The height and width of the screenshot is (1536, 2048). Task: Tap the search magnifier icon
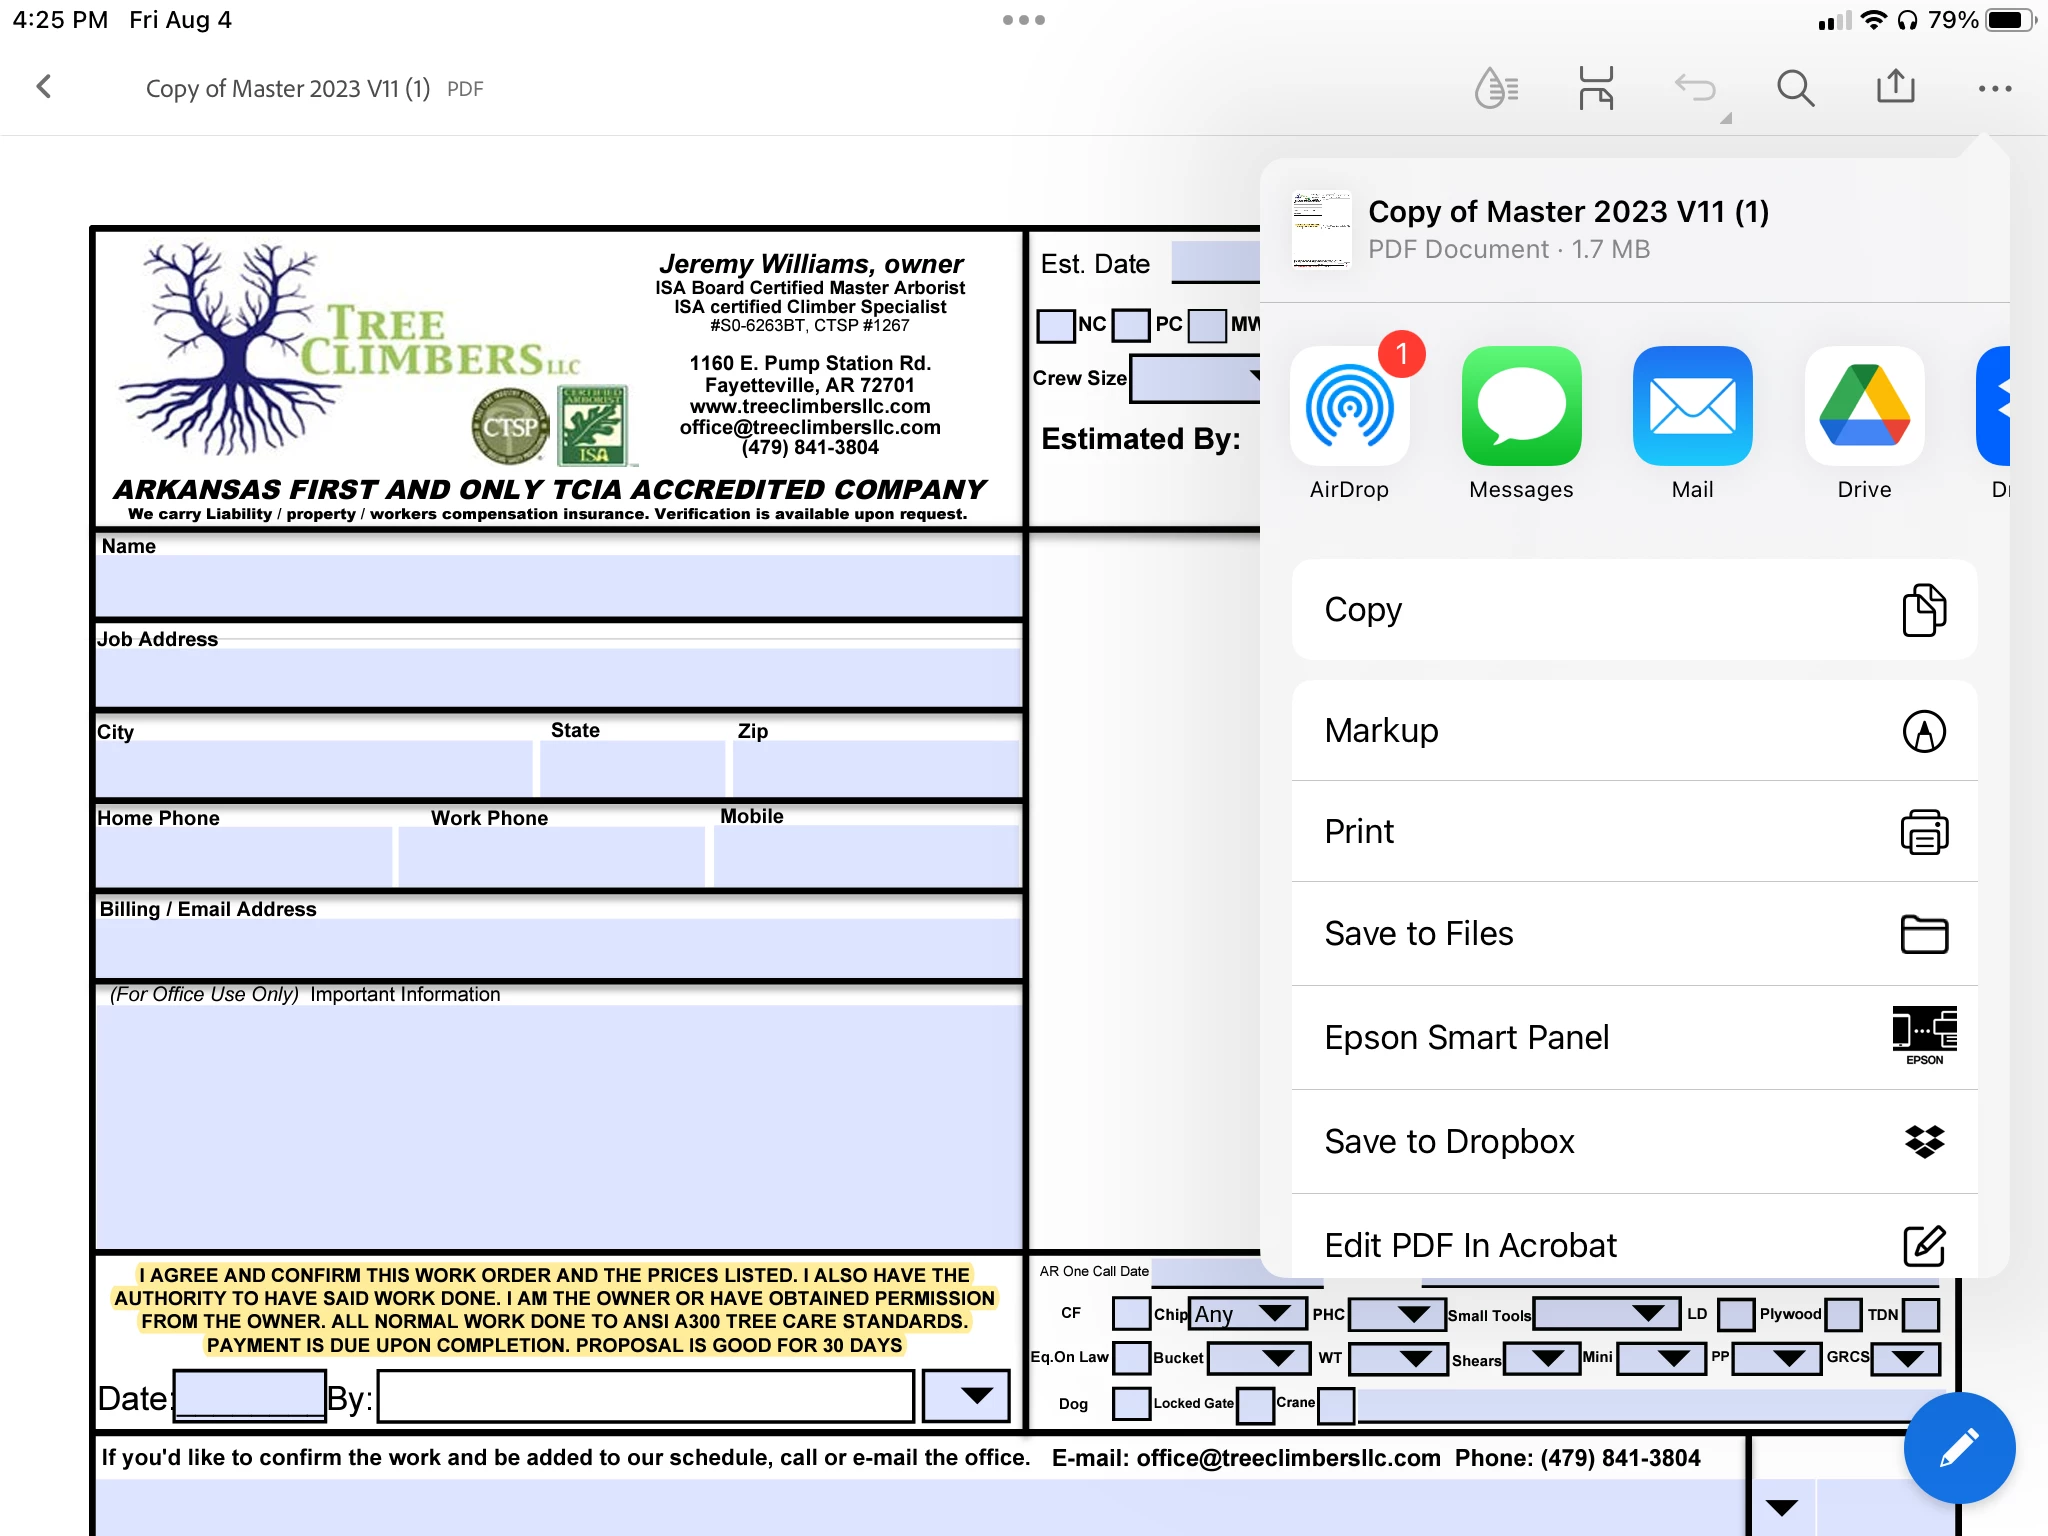[x=1795, y=88]
